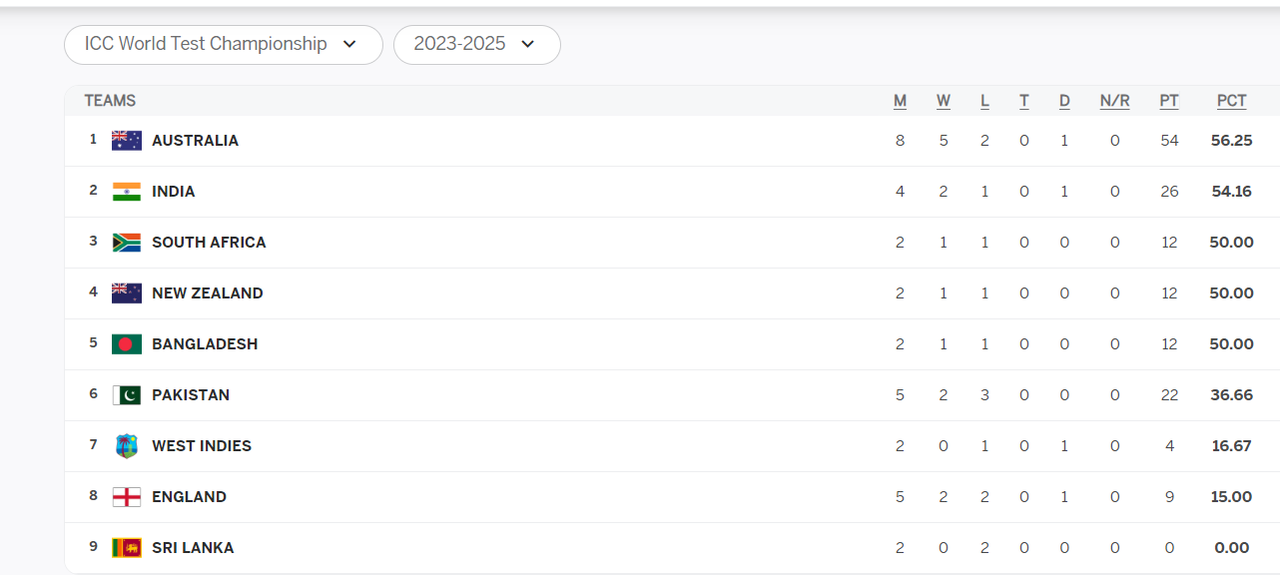Click Australia's PCT value 56.25

(x=1232, y=141)
